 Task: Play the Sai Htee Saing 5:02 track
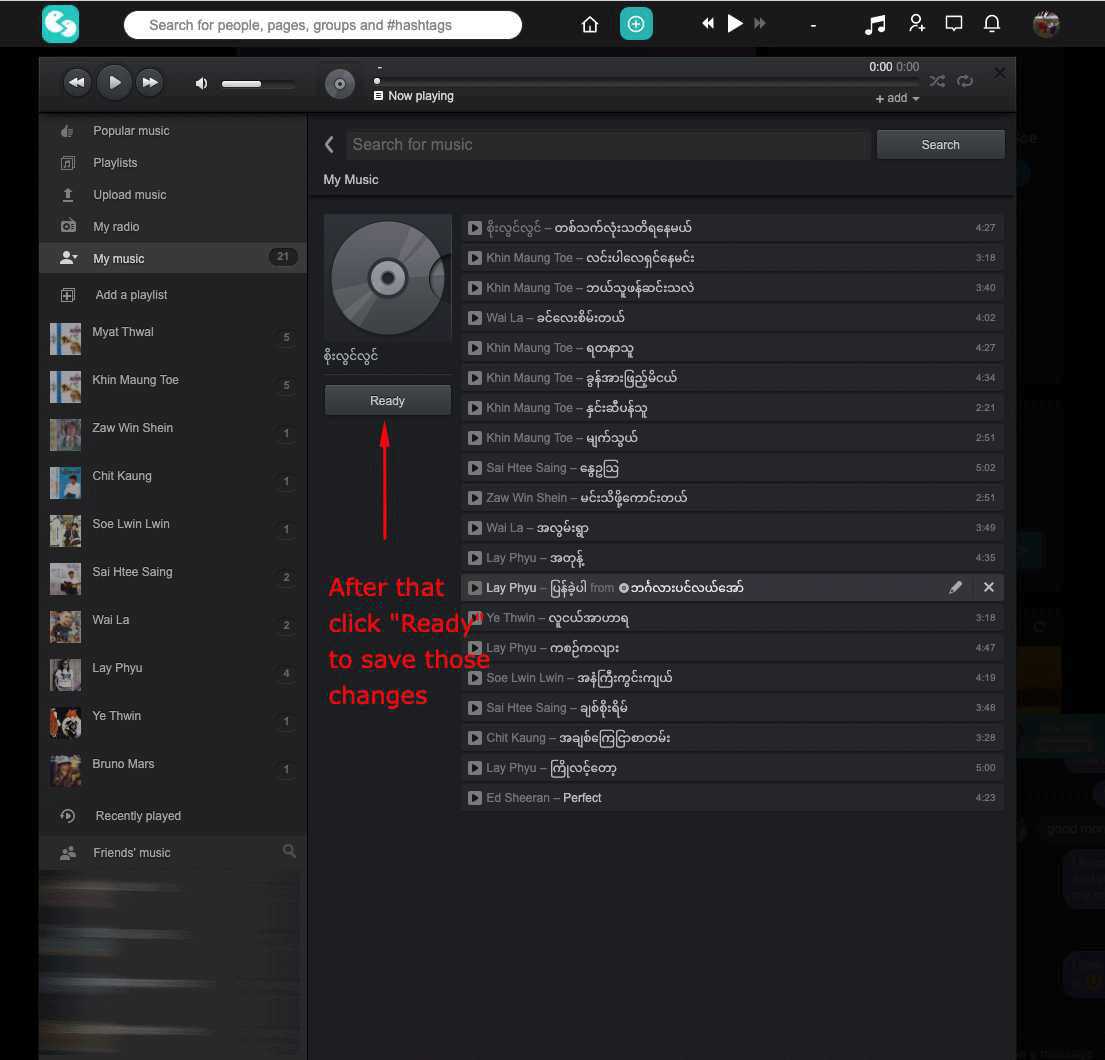pyautogui.click(x=475, y=468)
